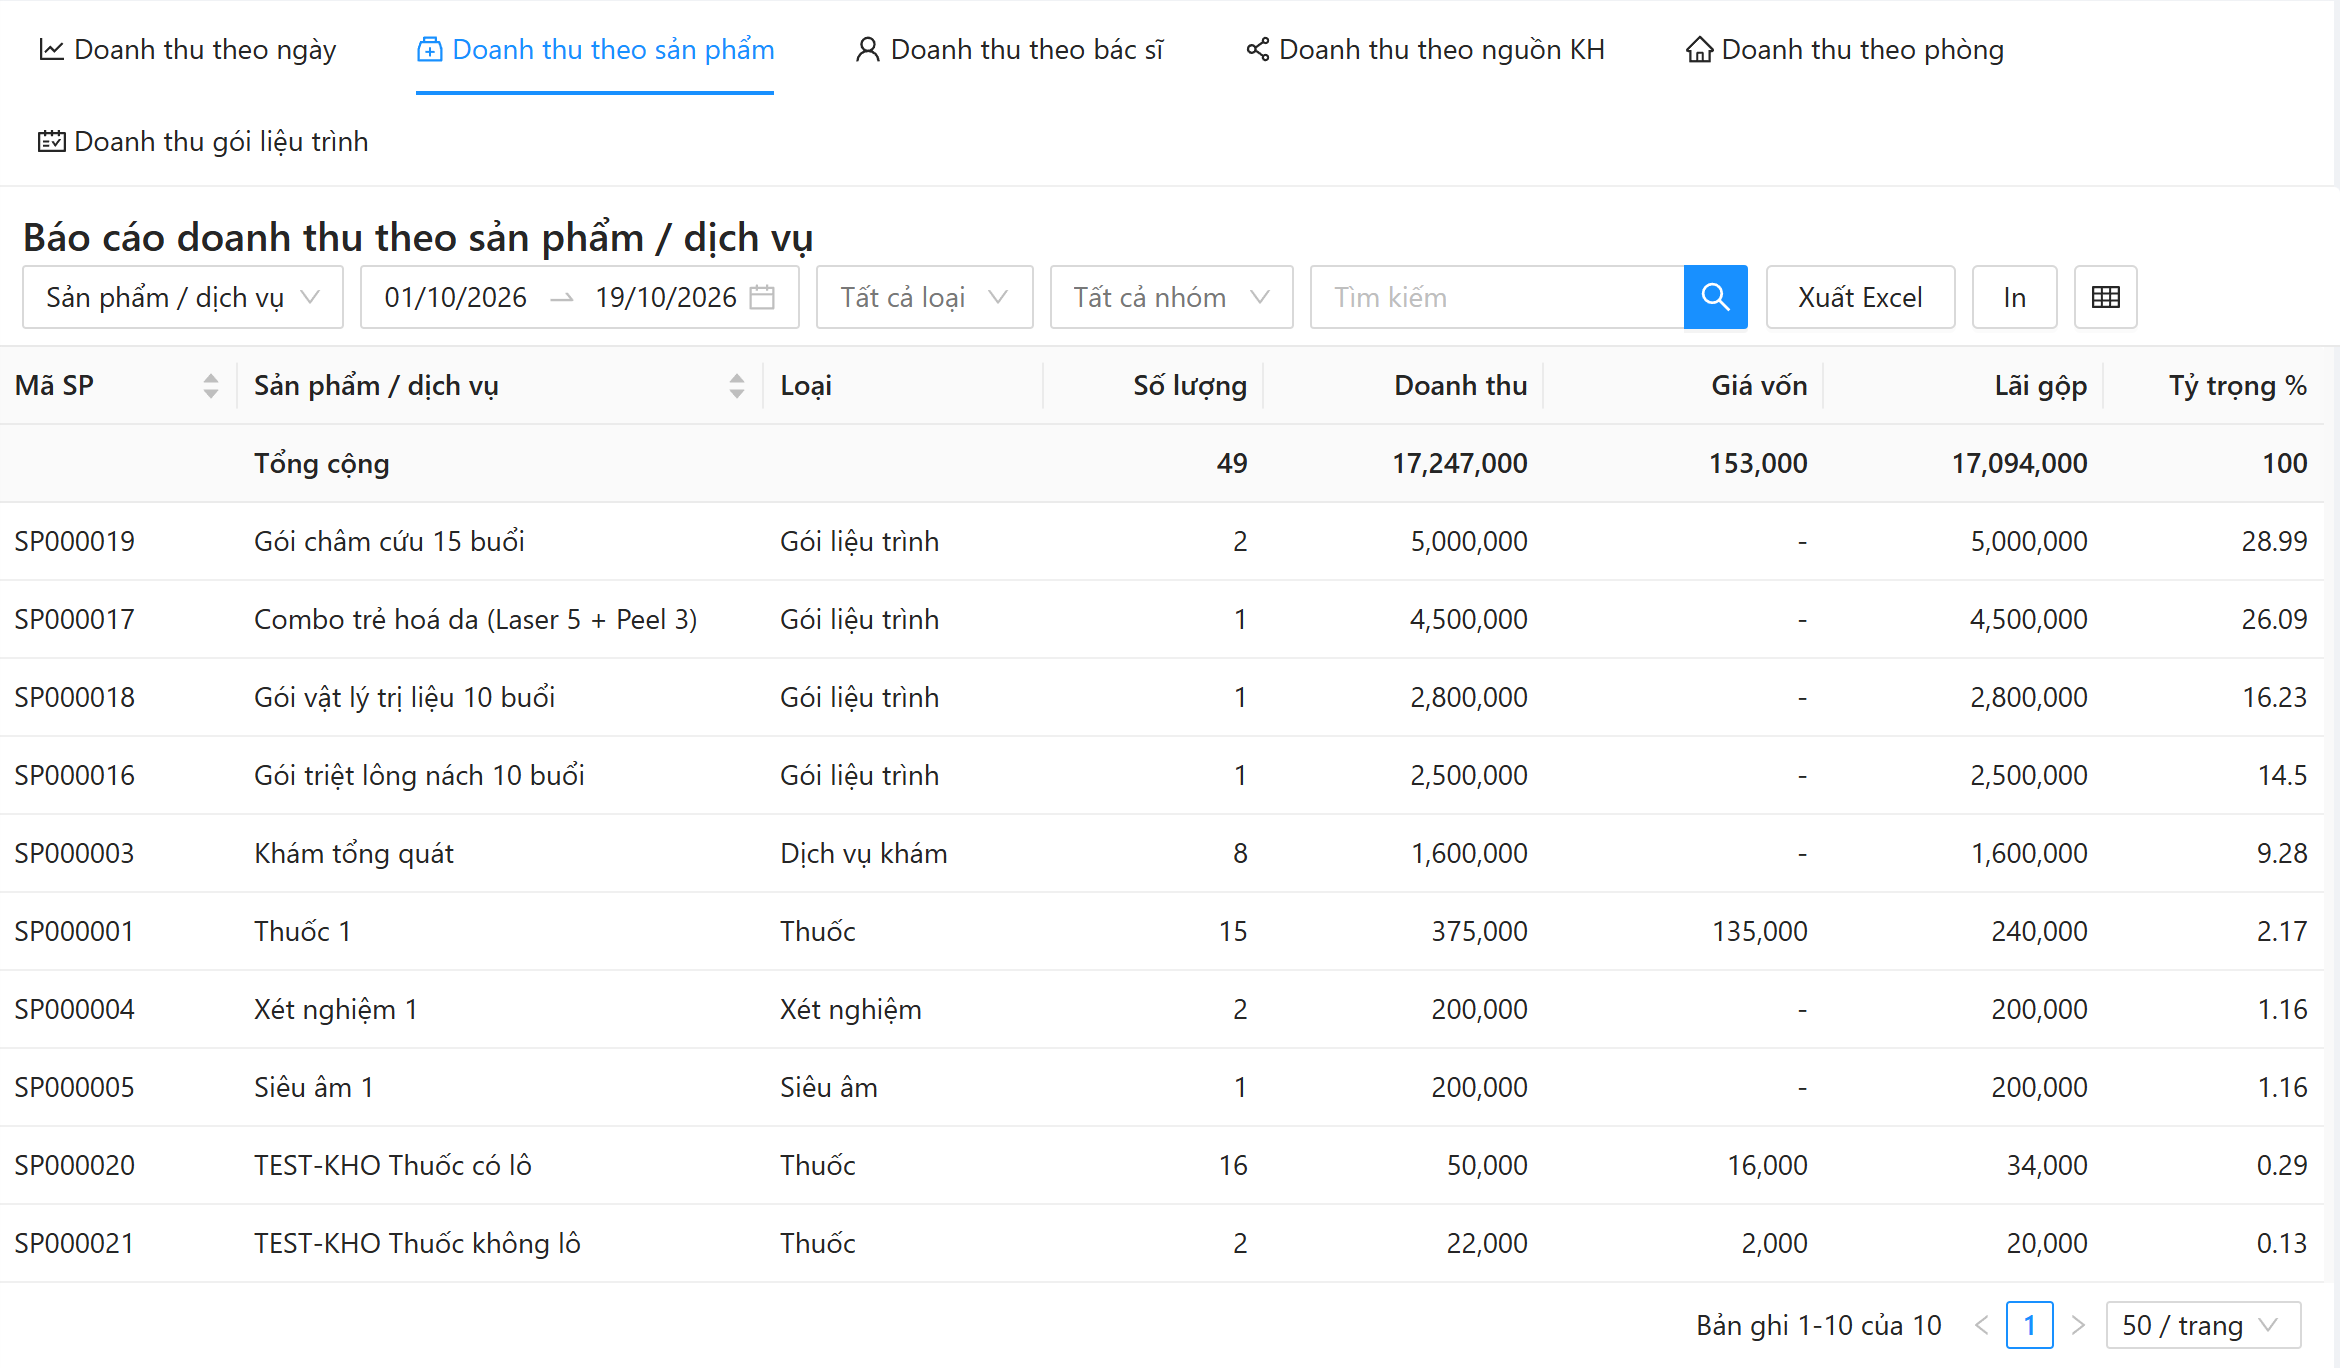This screenshot has height=1368, width=2340.
Task: Click Combo trẻ hoá da row name
Action: click(476, 619)
